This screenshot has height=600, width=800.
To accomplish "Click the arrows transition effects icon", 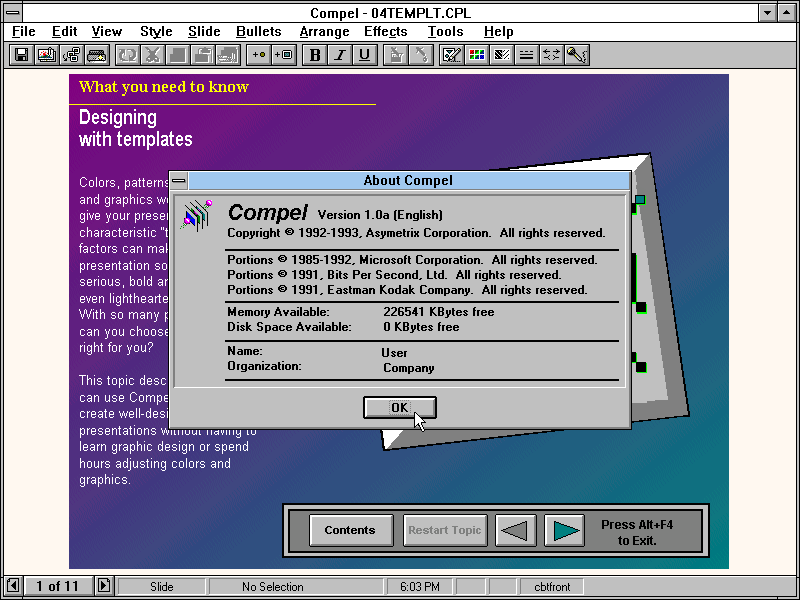I will click(x=552, y=55).
